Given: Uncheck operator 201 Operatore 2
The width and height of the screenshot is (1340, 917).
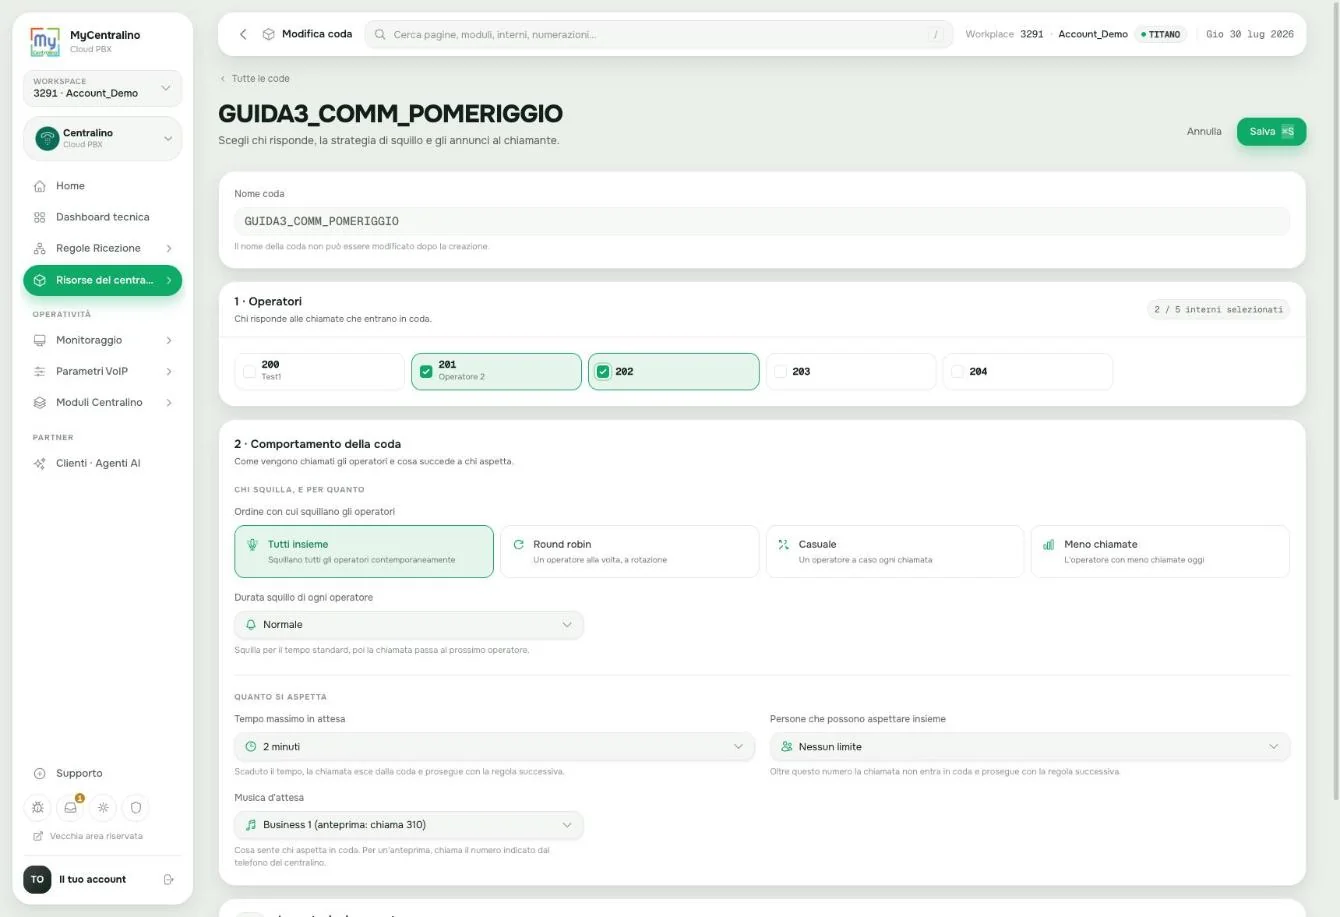Looking at the screenshot, I should coord(426,371).
